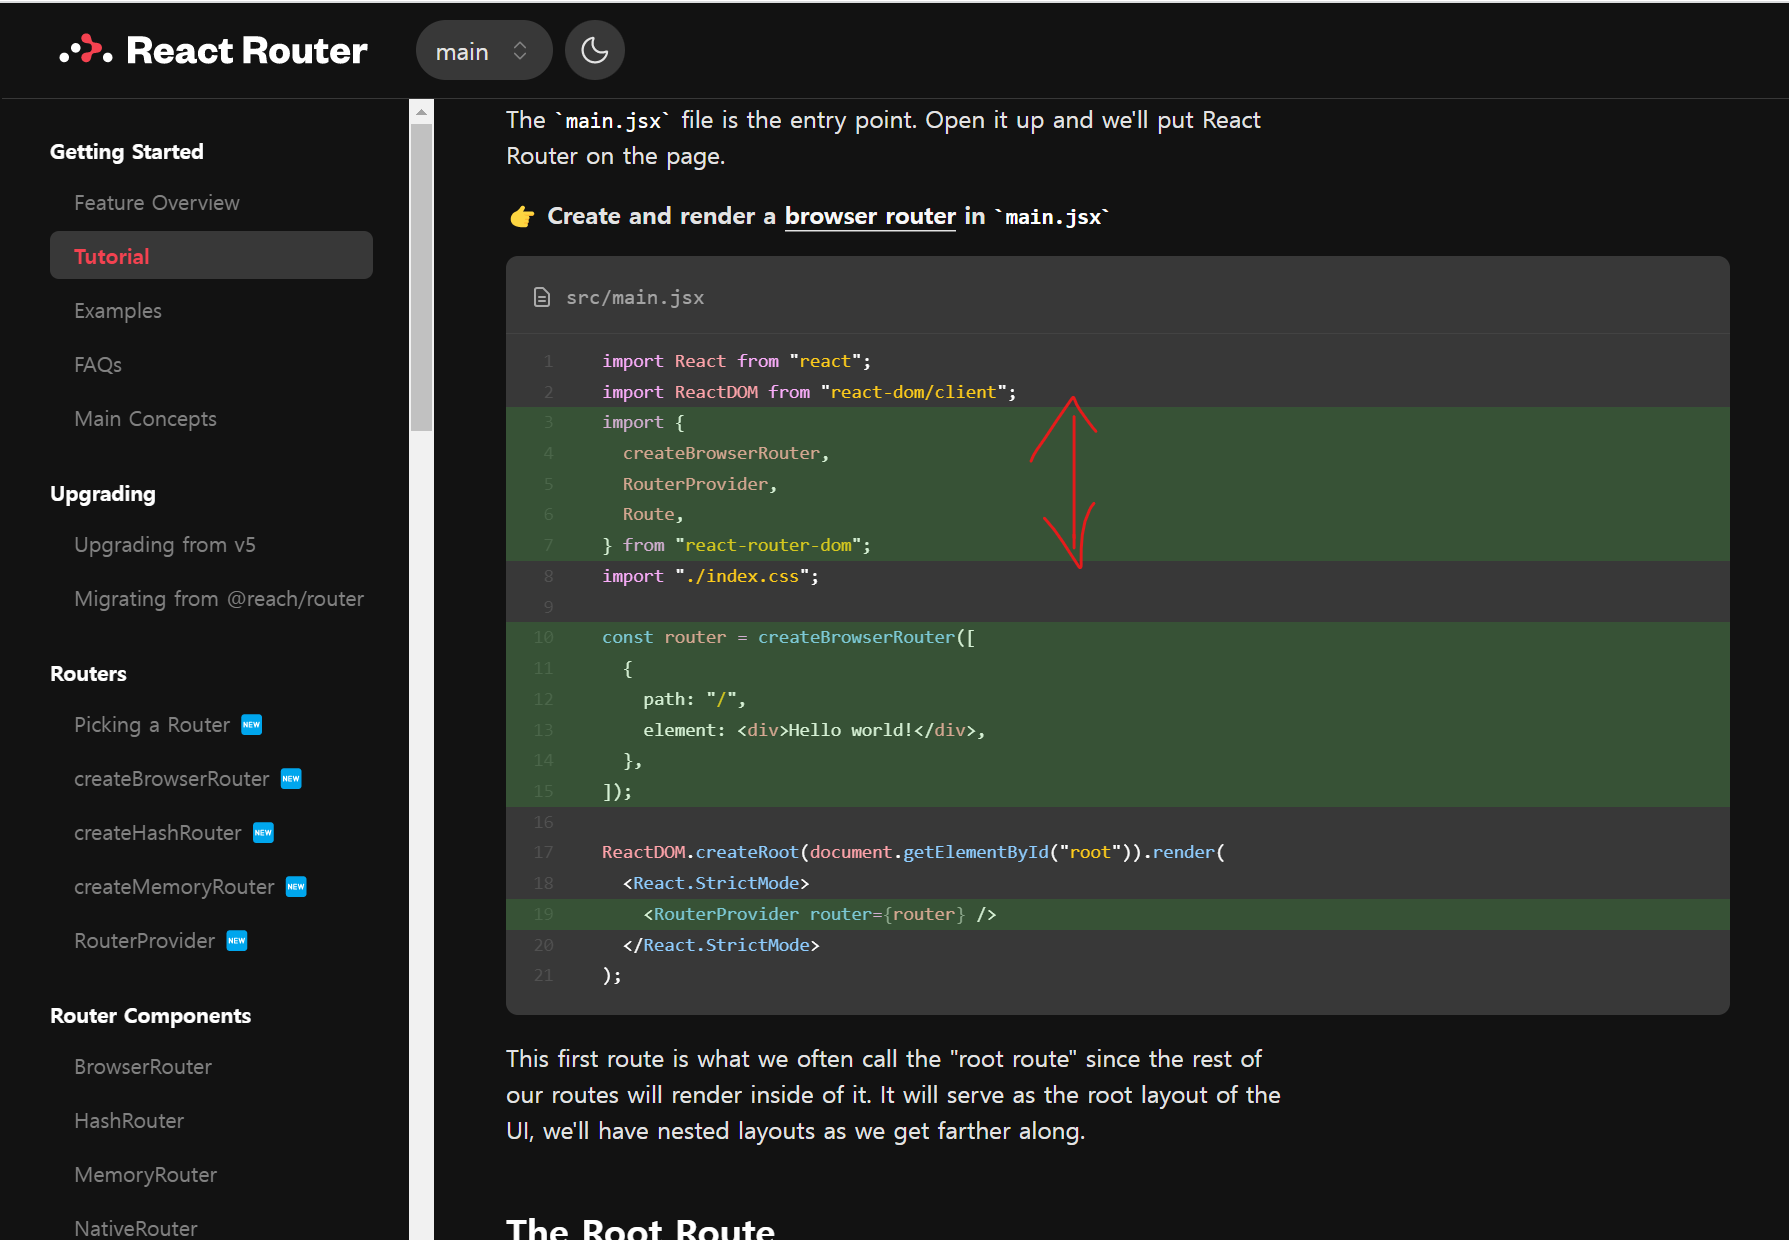The height and width of the screenshot is (1240, 1789).
Task: Open the FAQs page
Action: click(x=98, y=365)
